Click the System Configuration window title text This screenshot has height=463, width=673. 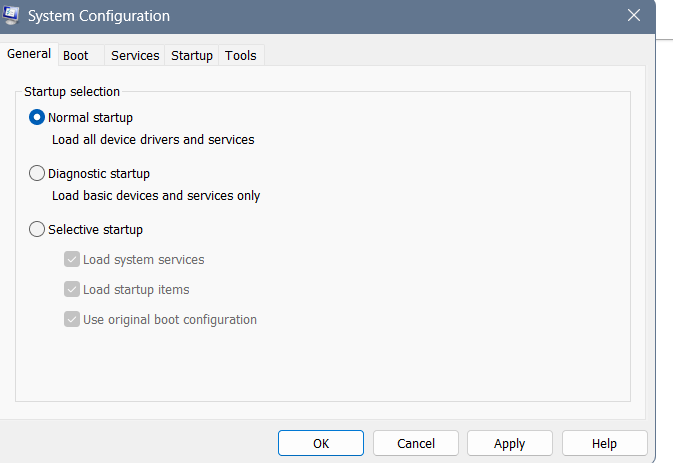[99, 16]
